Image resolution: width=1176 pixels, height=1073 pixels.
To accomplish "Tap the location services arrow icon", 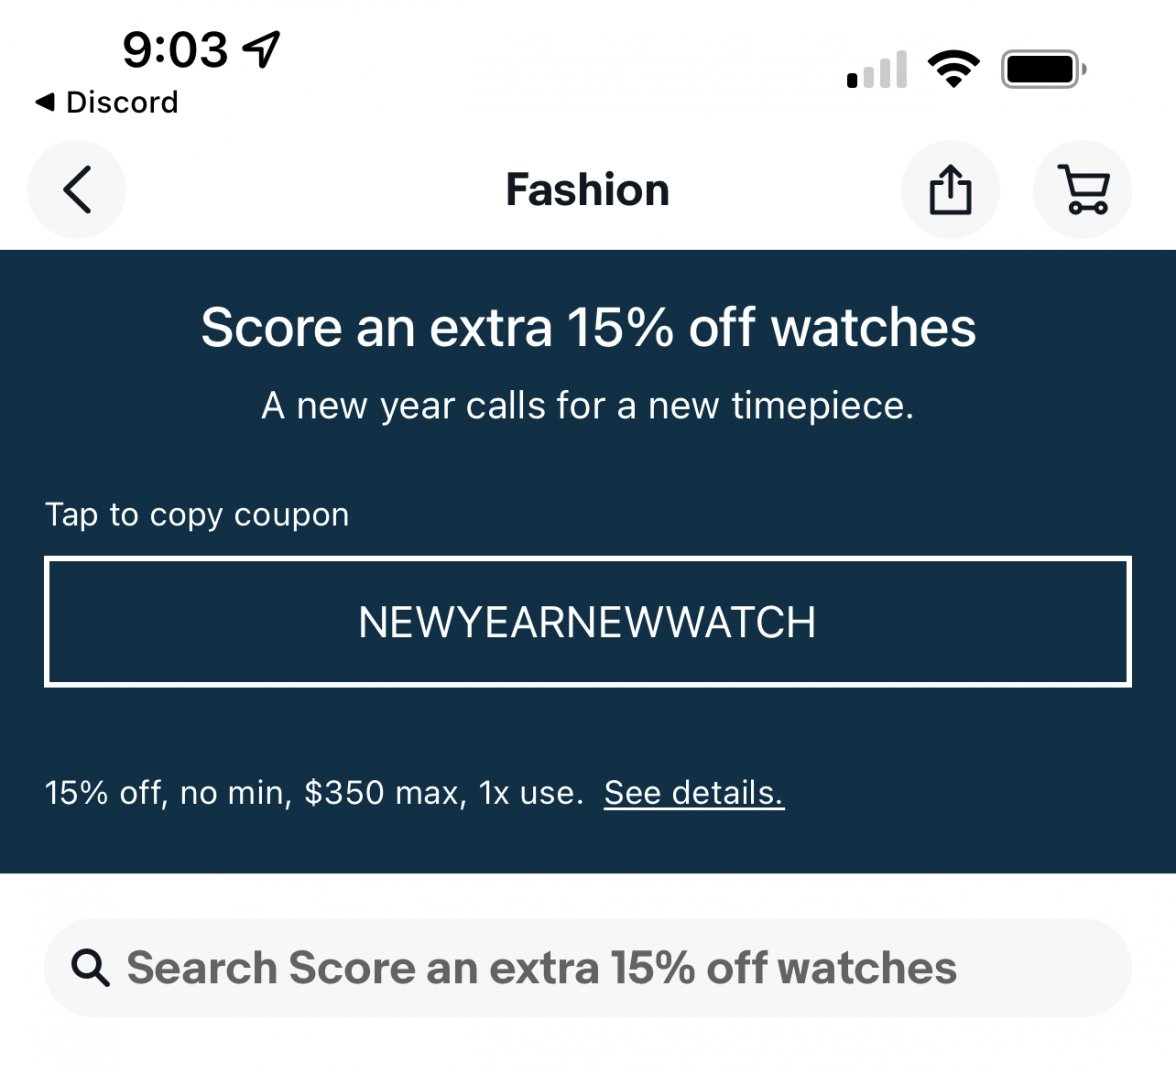I will tap(262, 48).
